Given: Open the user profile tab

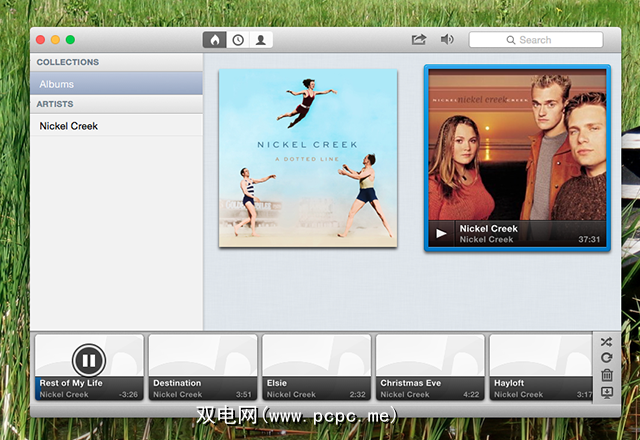Looking at the screenshot, I should (261, 40).
